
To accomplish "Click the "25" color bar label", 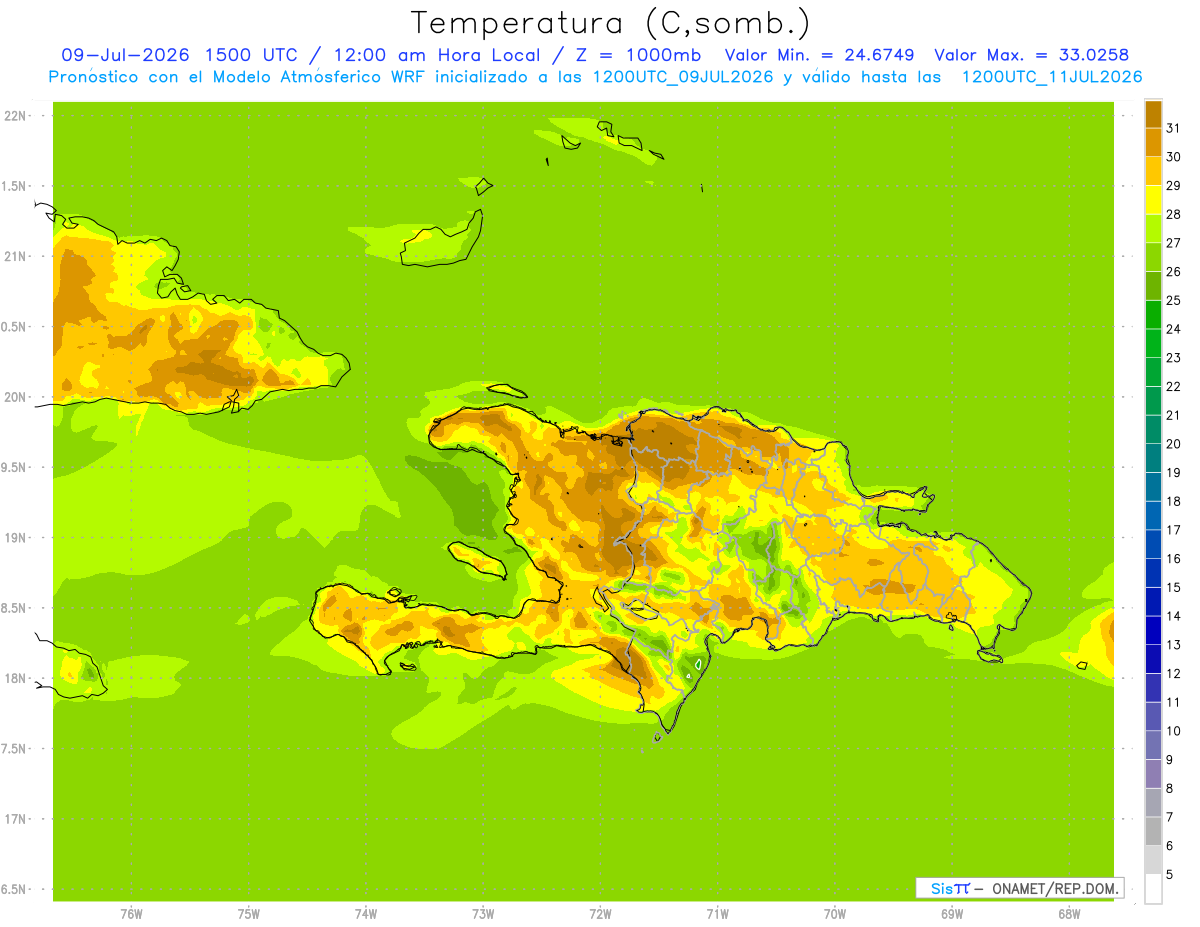I will [1173, 300].
